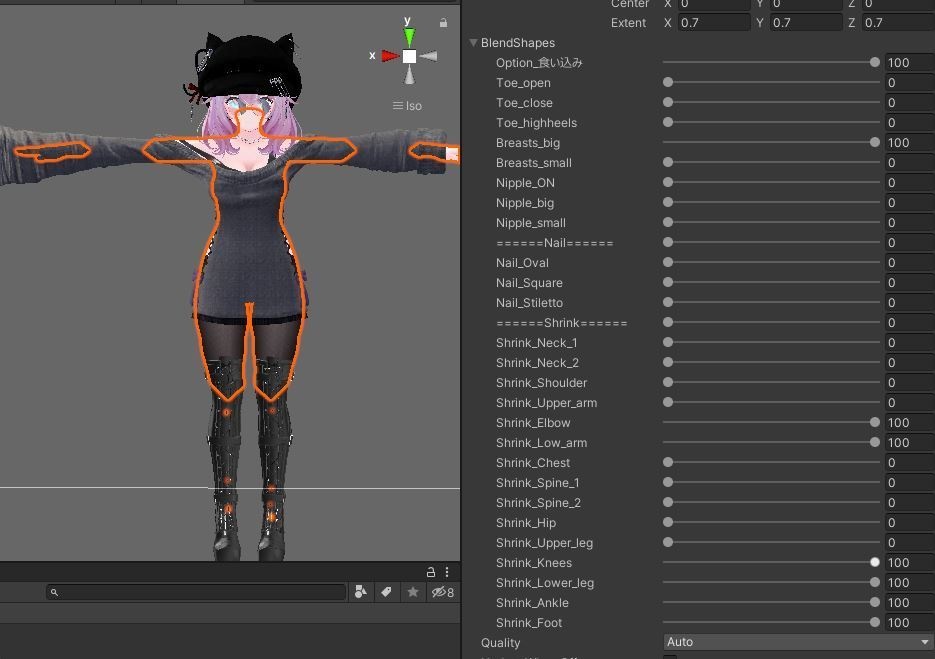Click the green Y axis cone on the gizmo
The width and height of the screenshot is (935, 659).
coord(409,37)
